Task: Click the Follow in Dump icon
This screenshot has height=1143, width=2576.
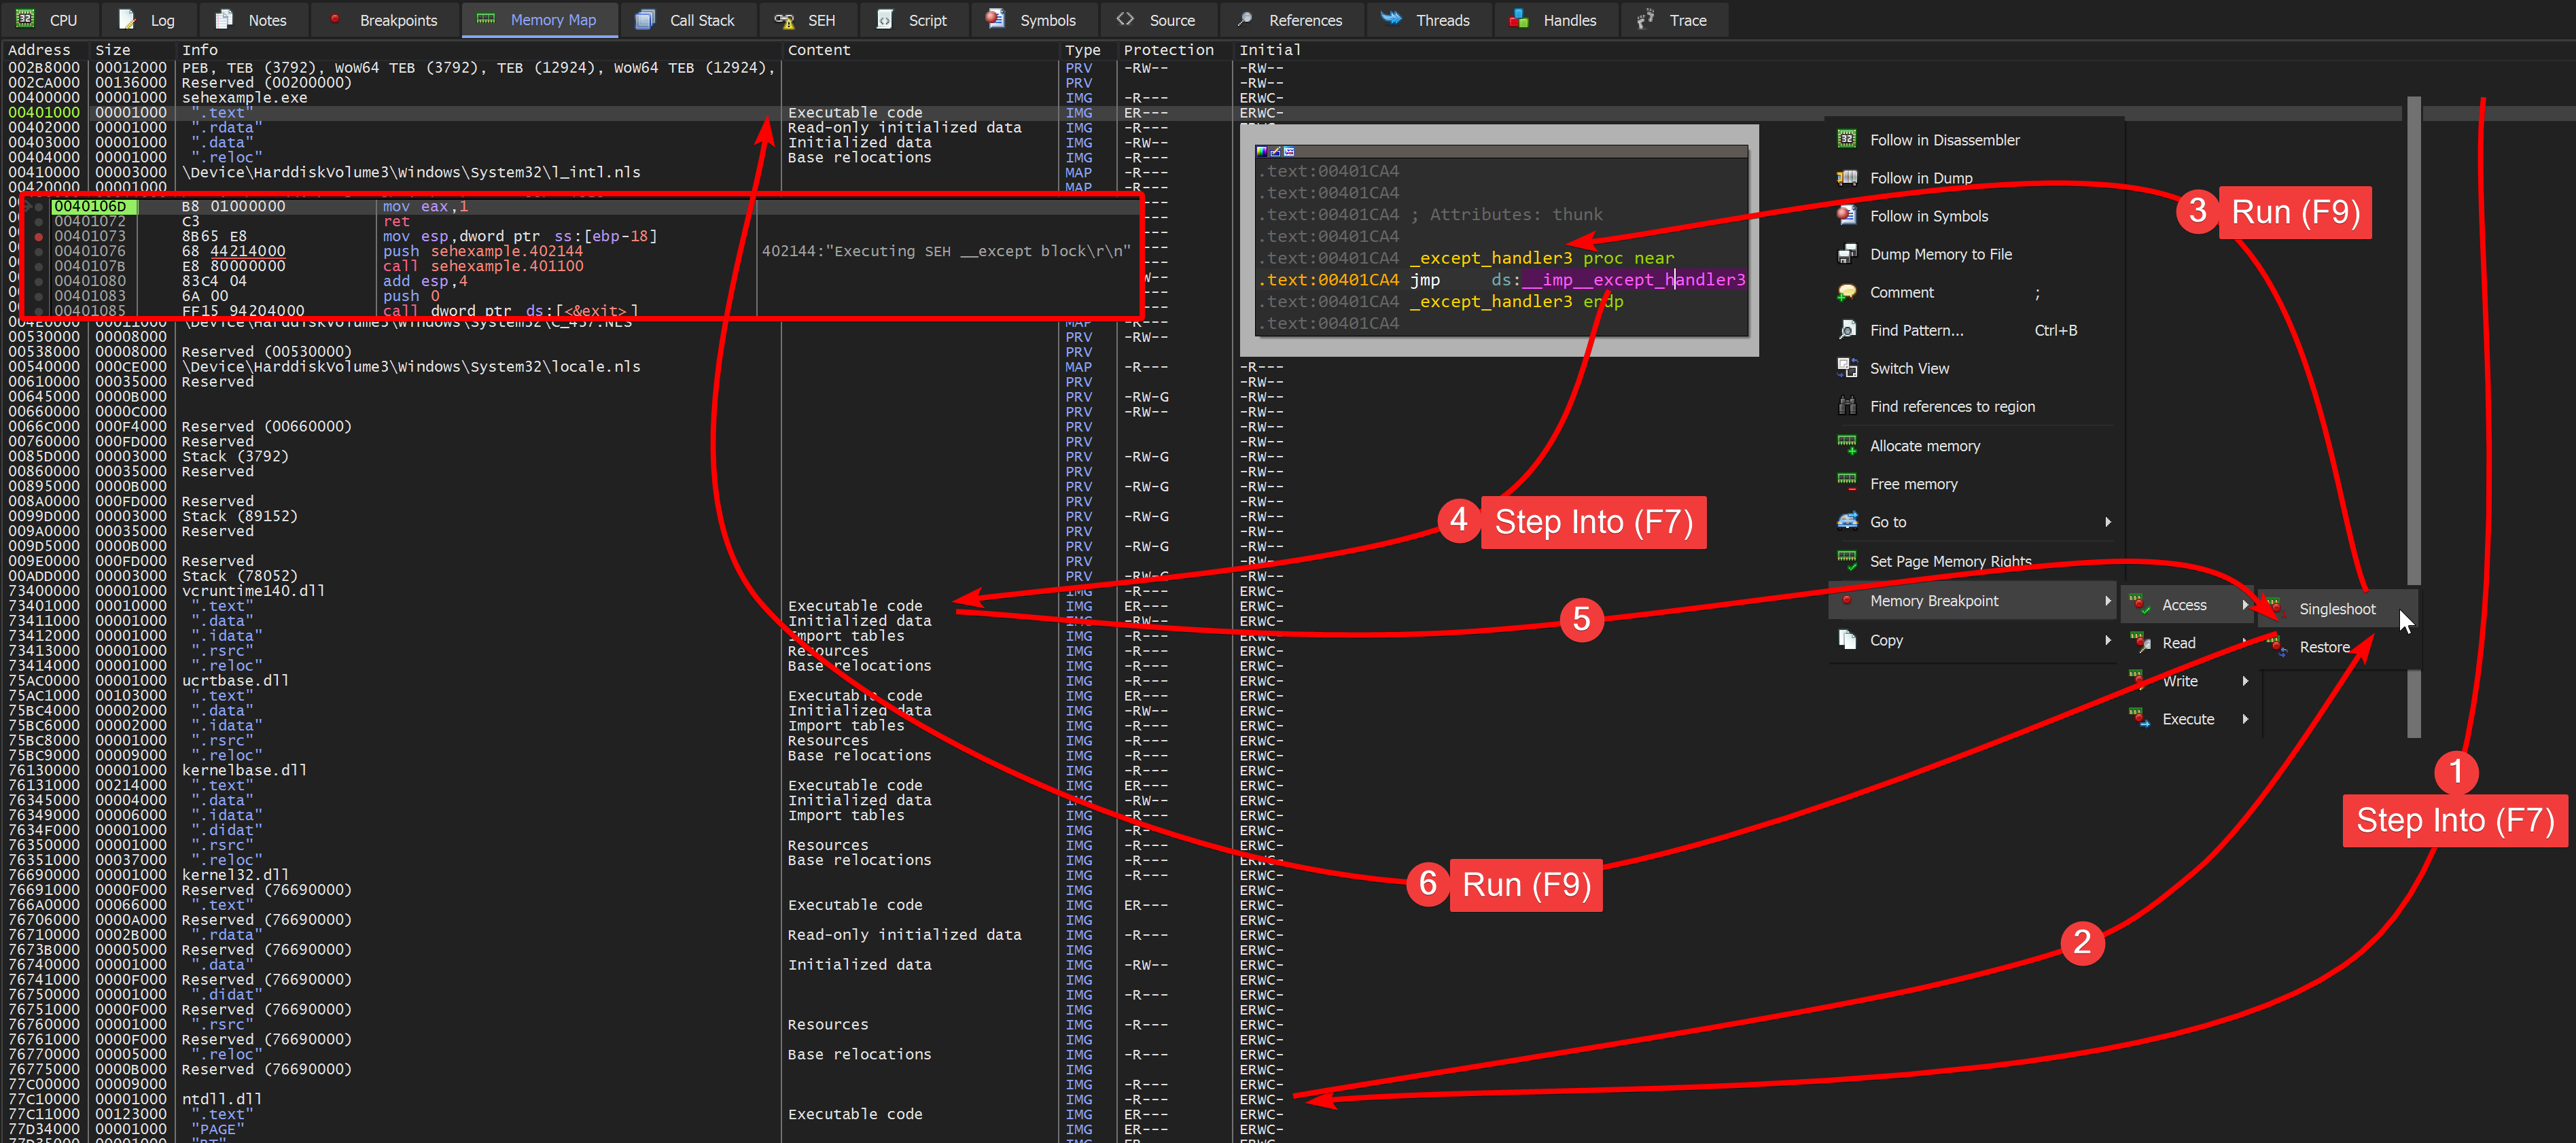Action: 1846,177
